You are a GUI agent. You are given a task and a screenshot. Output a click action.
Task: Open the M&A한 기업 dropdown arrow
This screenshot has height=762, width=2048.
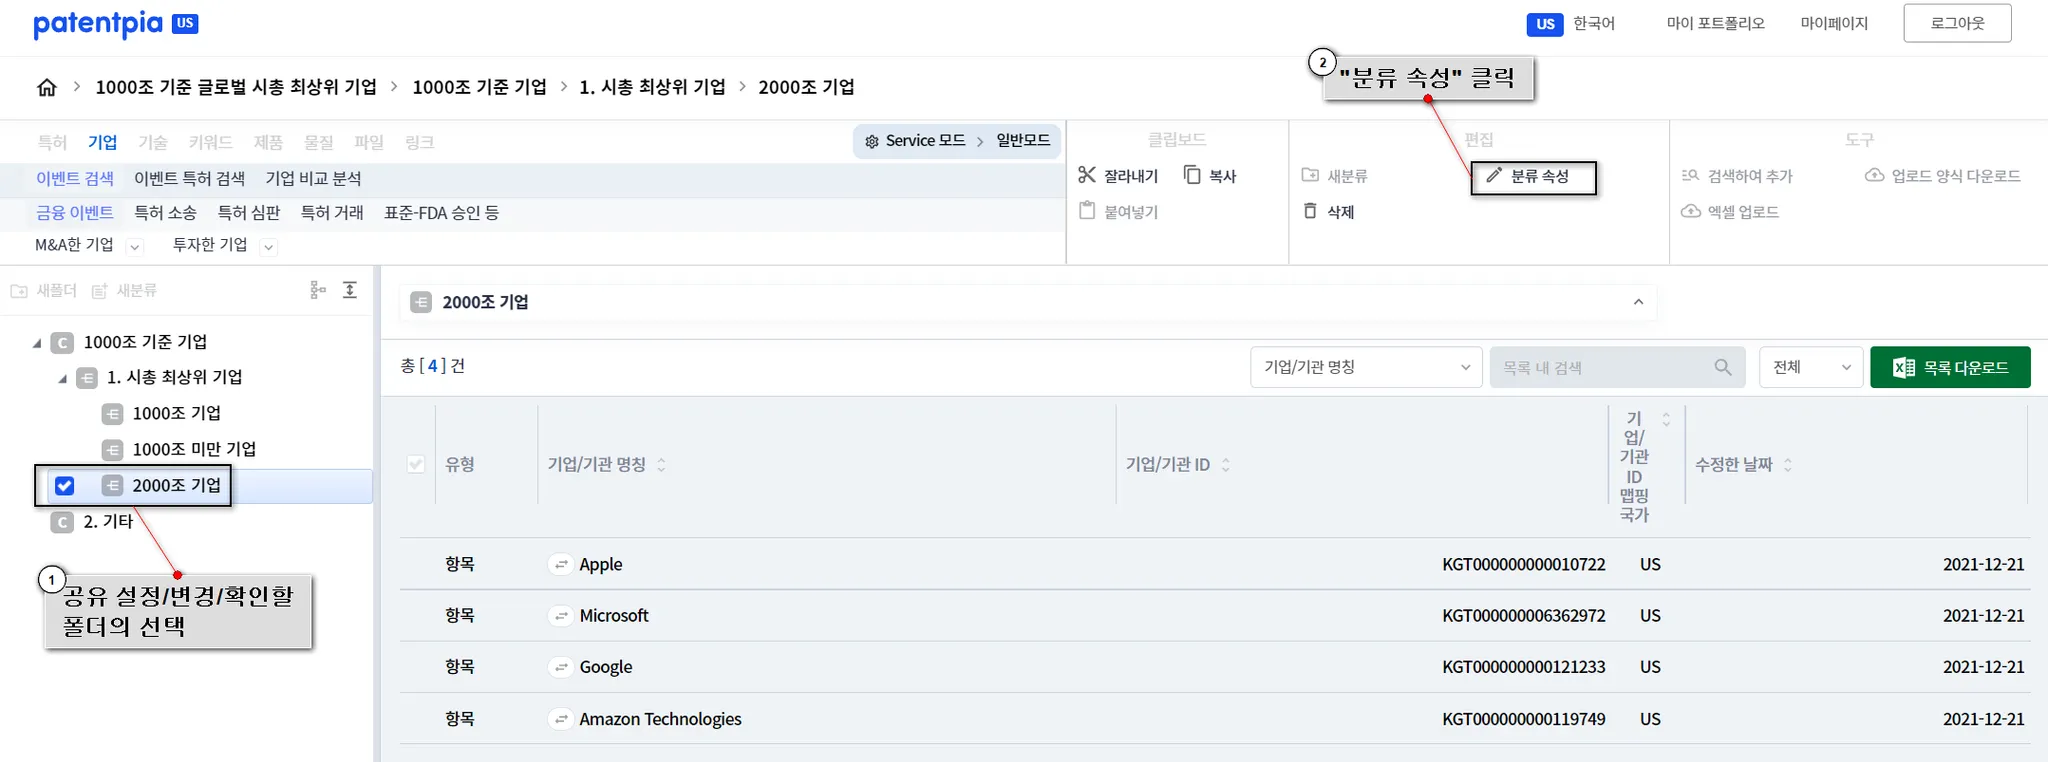[x=135, y=246]
